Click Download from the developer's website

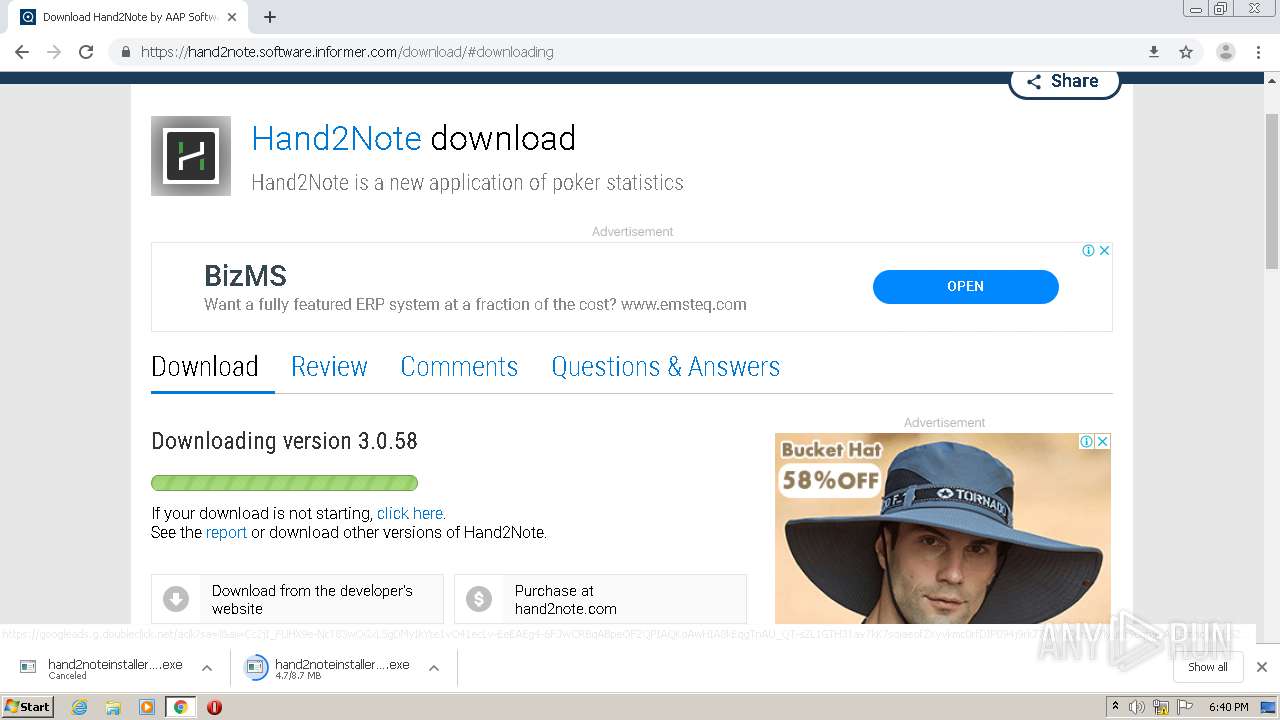point(297,599)
